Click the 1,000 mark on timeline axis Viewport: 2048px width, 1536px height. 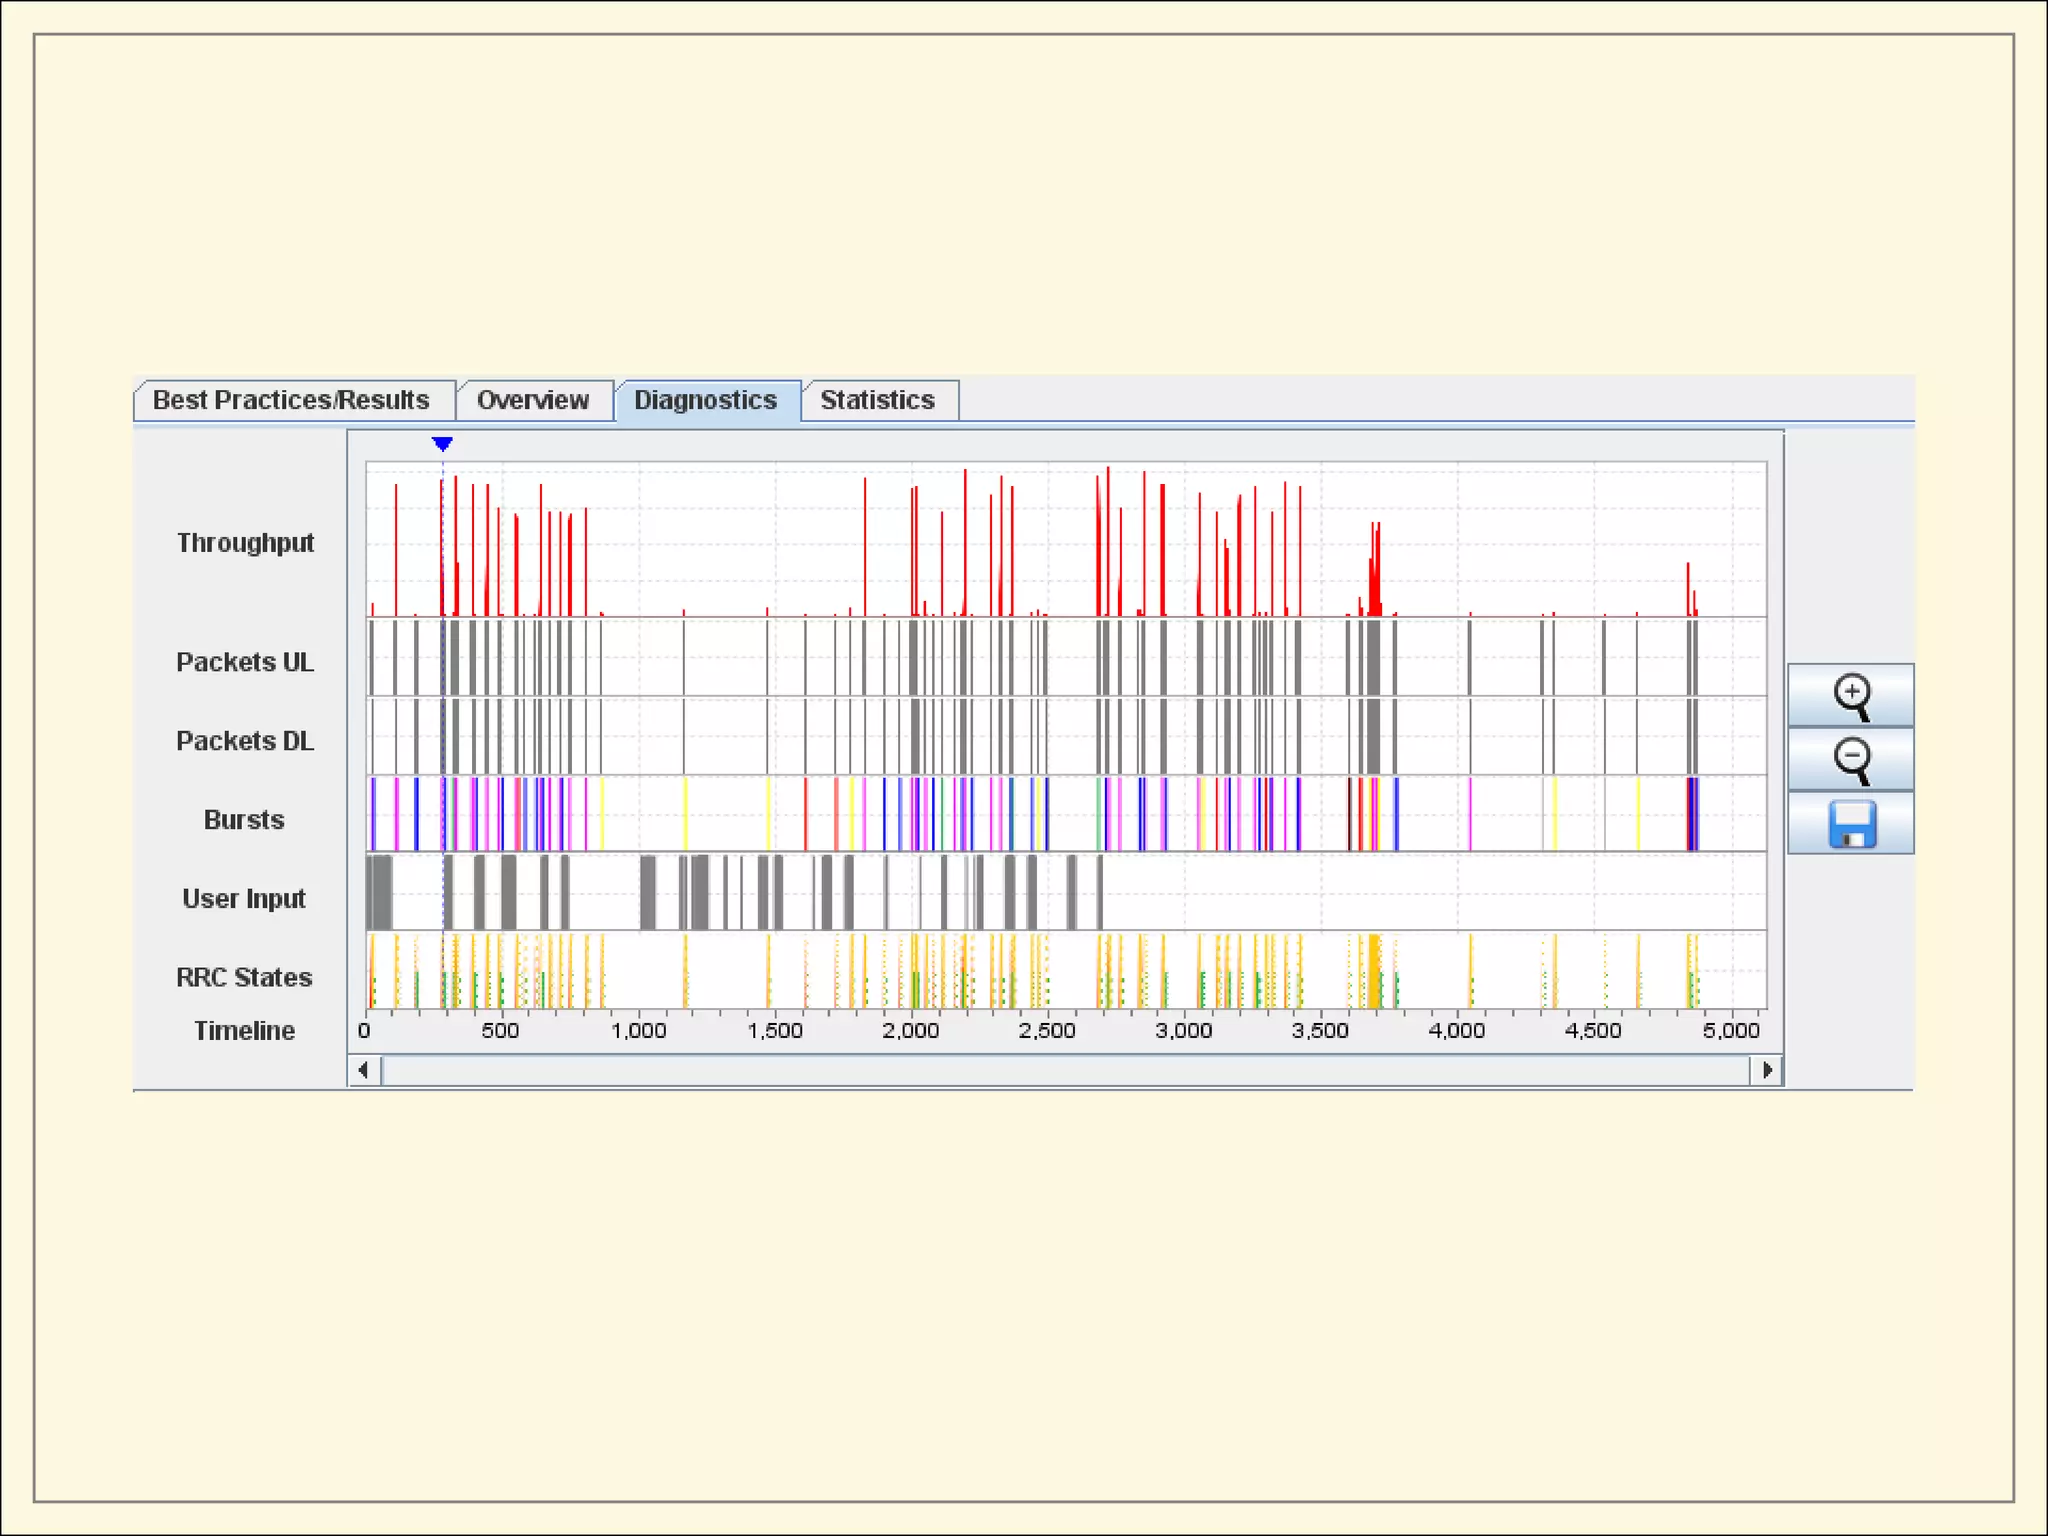pos(638,1031)
